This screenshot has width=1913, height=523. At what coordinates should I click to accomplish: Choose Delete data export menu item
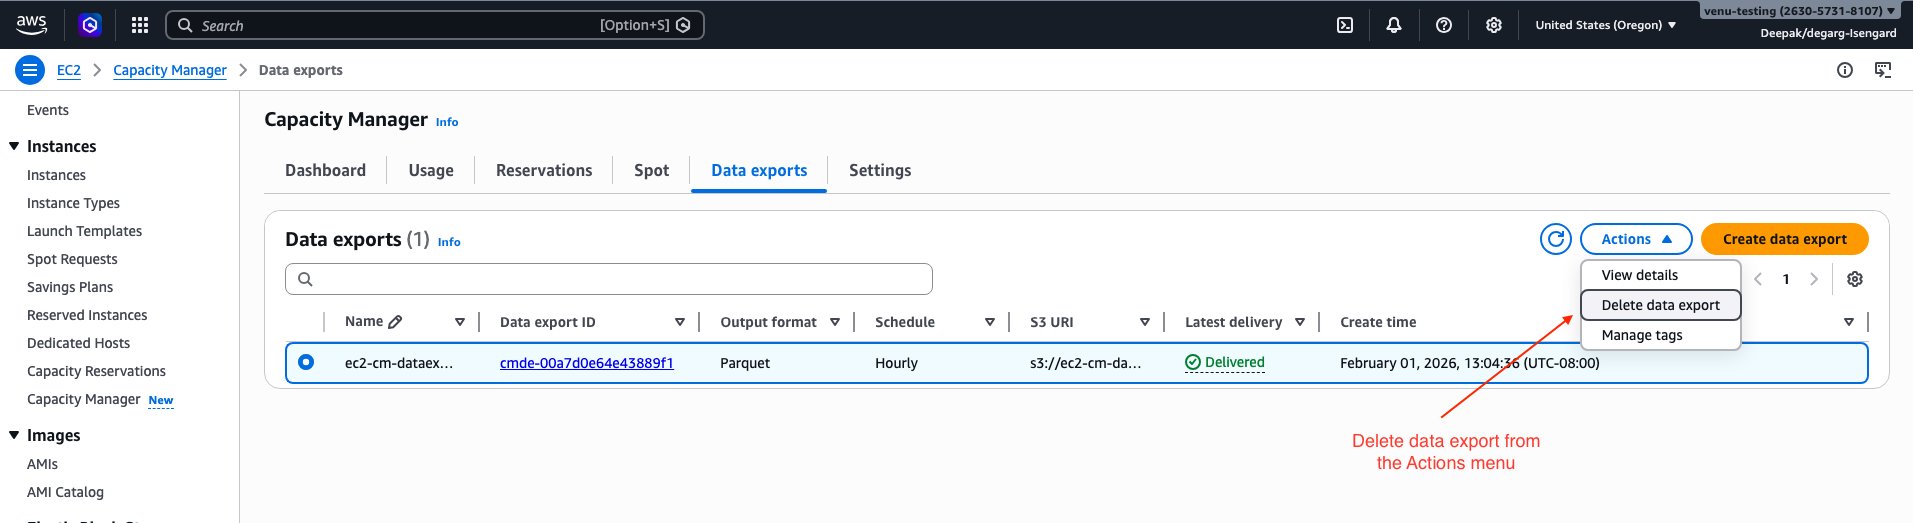[1661, 305]
